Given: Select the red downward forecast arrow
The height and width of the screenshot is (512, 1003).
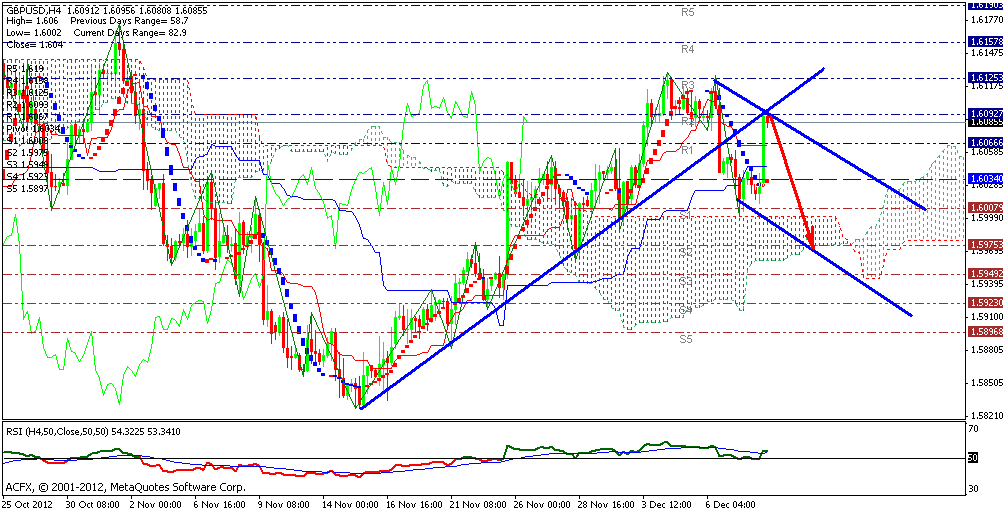Looking at the screenshot, I should (792, 182).
